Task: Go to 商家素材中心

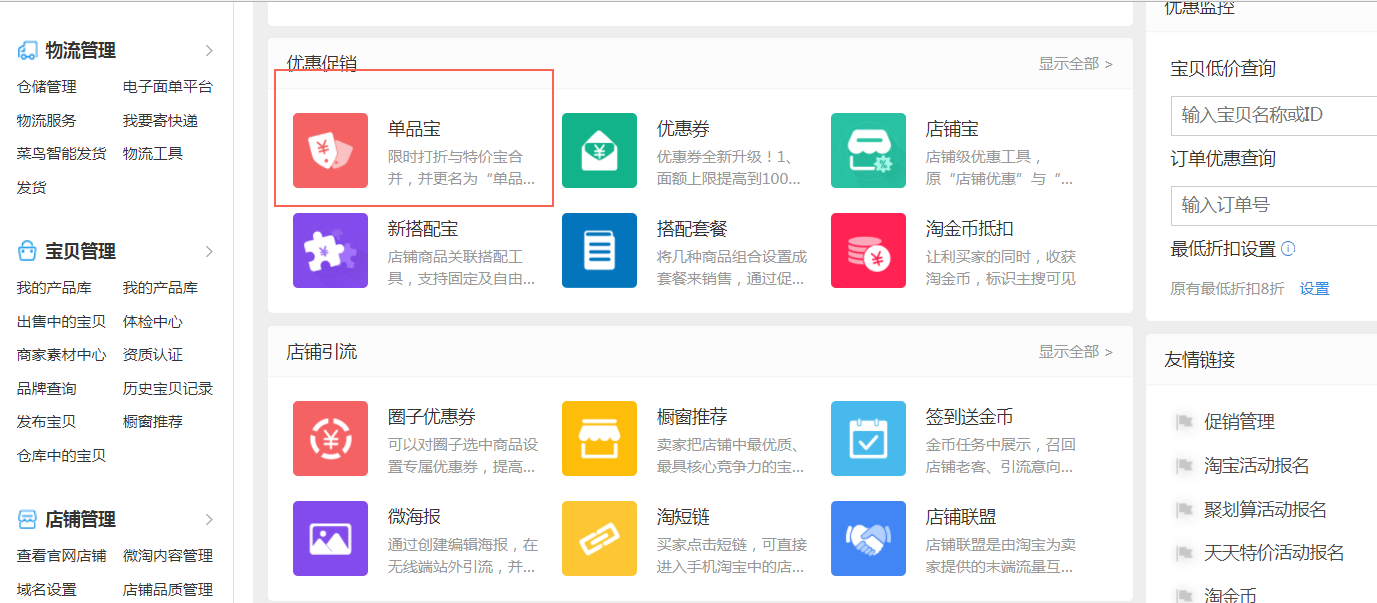Action: click(x=61, y=355)
